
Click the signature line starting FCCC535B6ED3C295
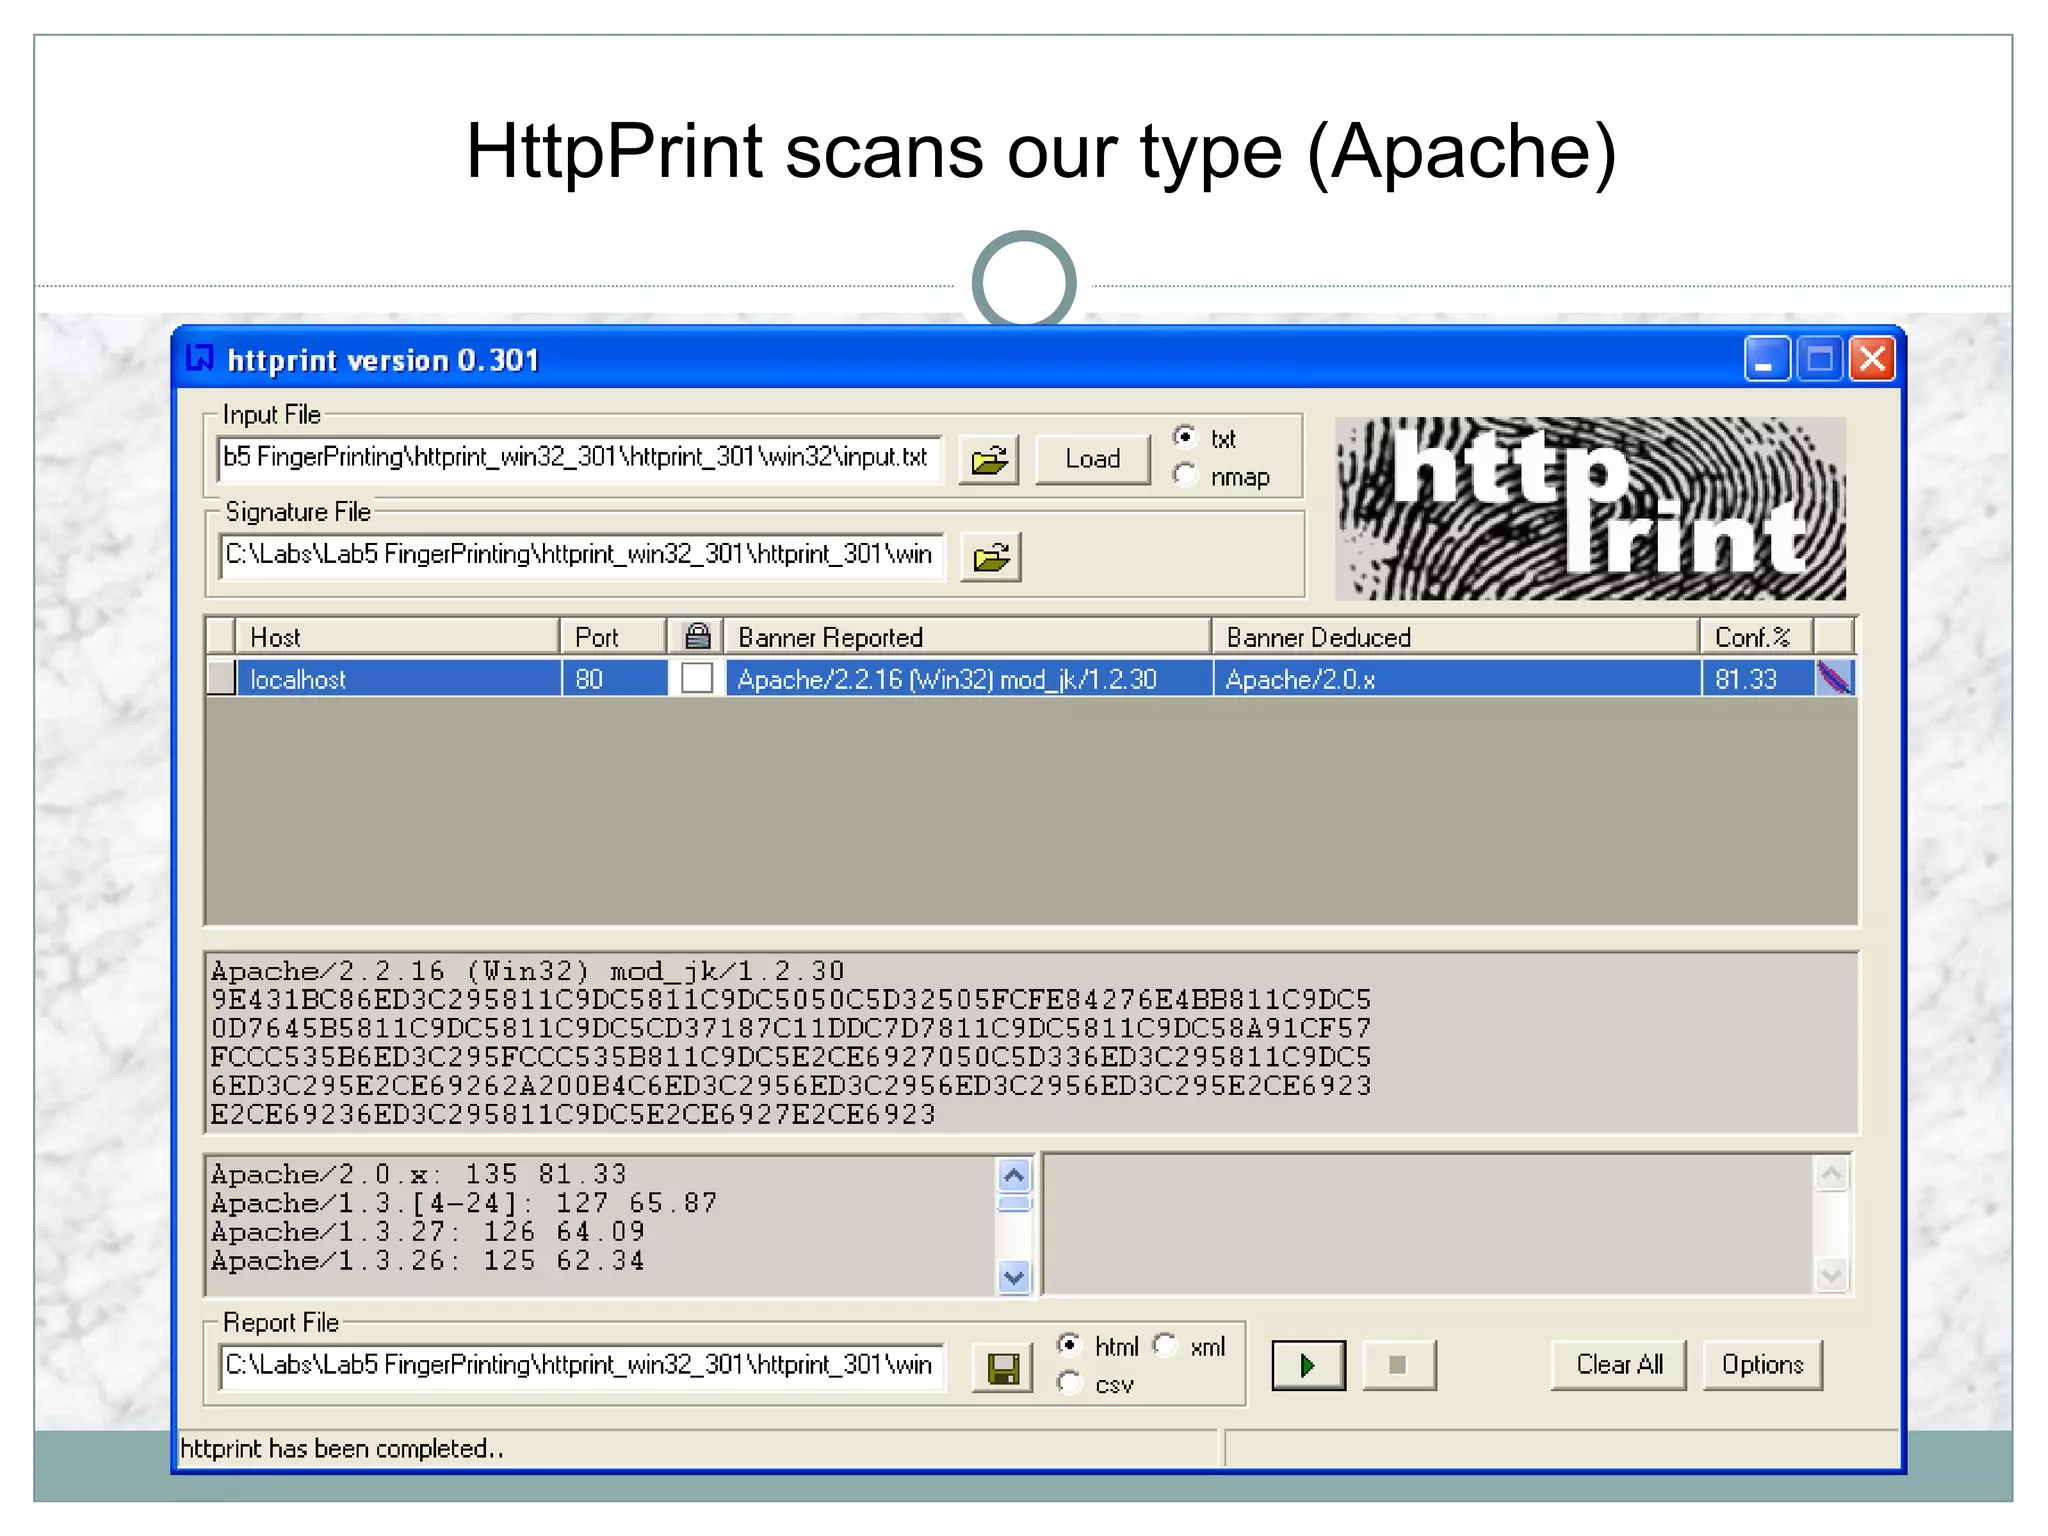(791, 1057)
